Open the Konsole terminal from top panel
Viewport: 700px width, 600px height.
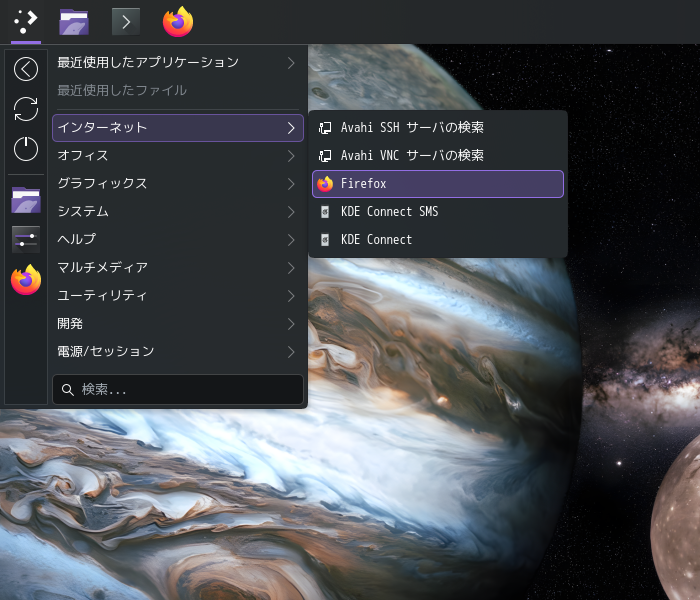(x=126, y=21)
